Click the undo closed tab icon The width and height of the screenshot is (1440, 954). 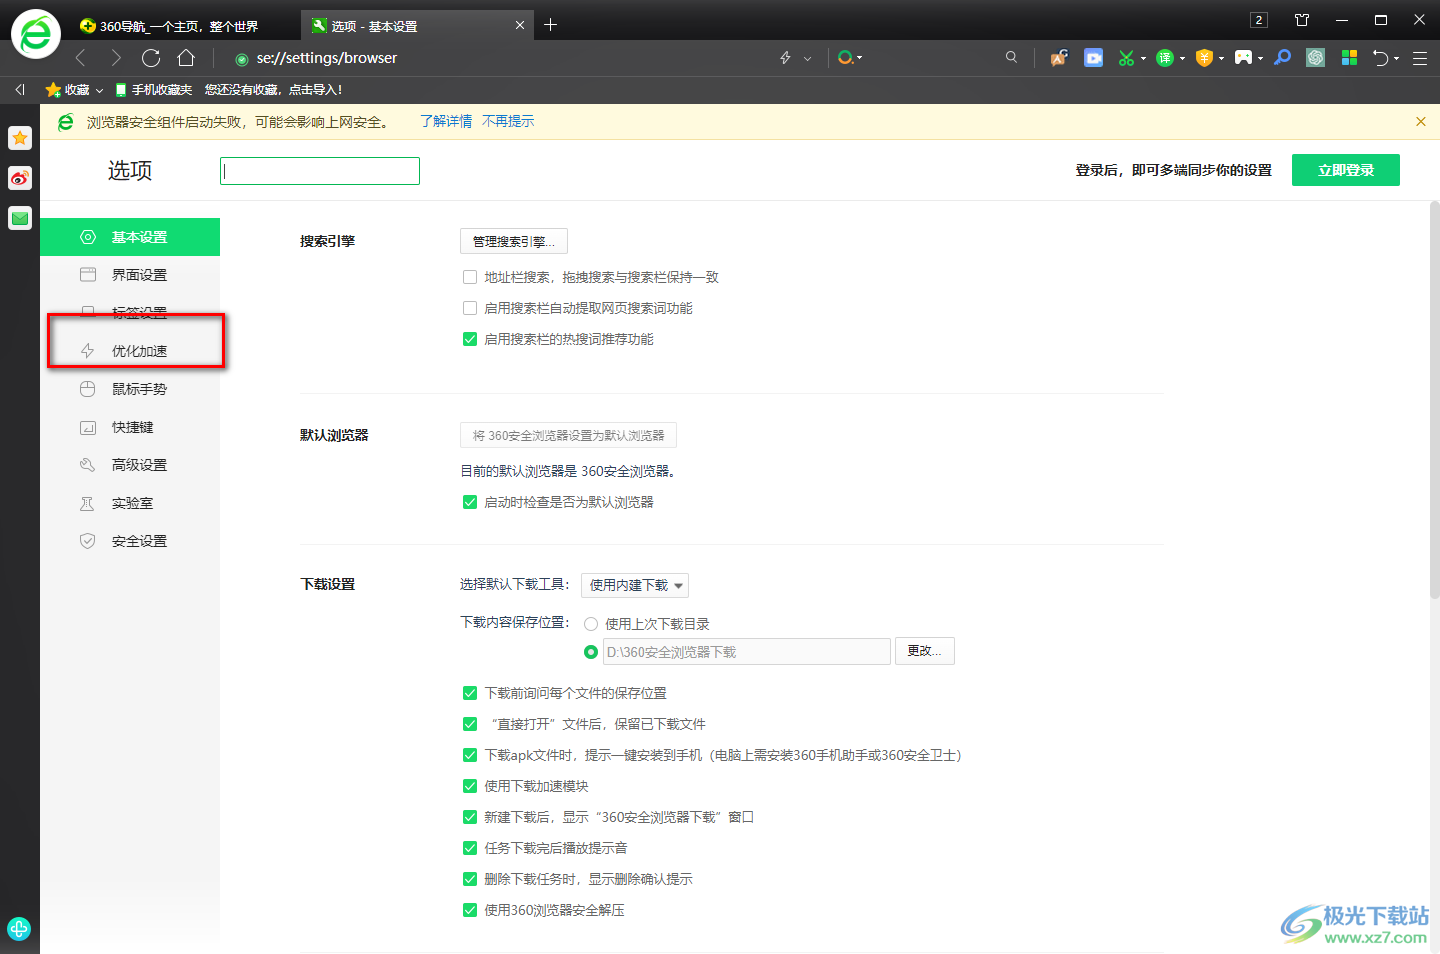pos(1381,58)
